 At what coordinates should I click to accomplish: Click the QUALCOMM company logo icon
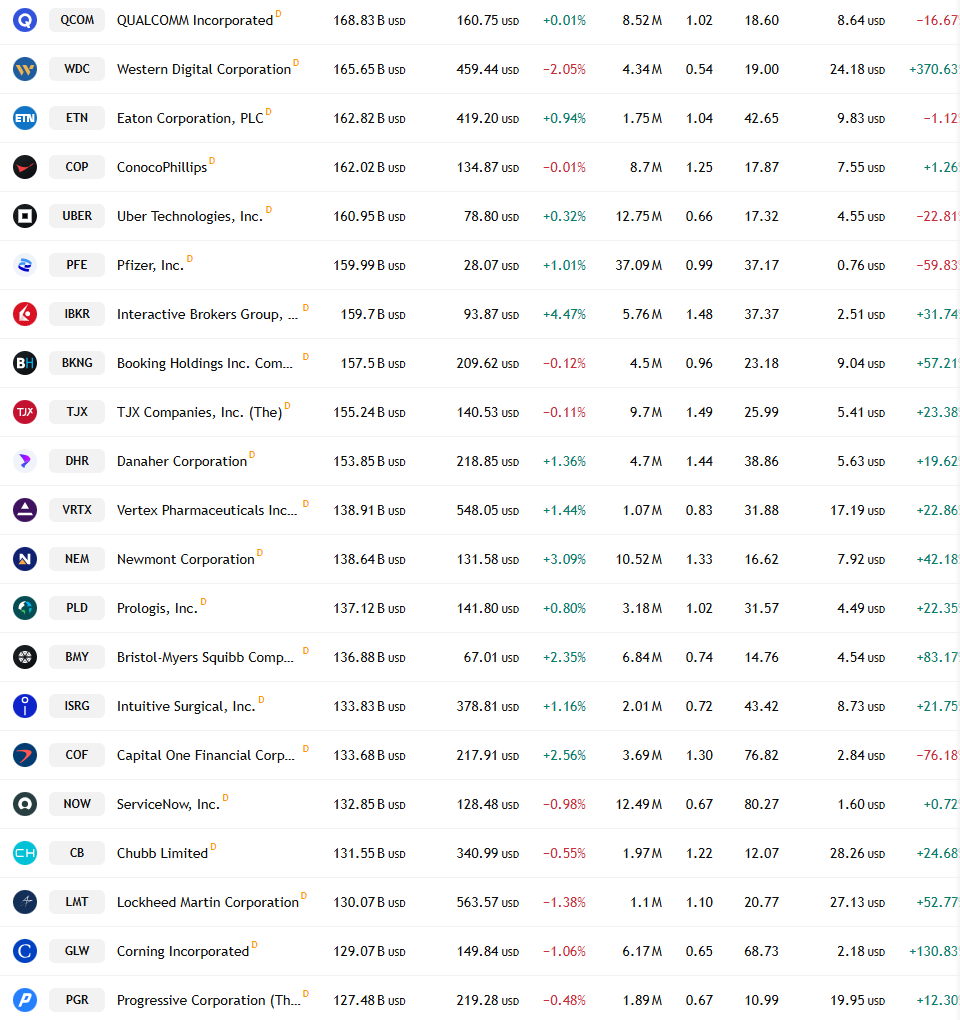click(25, 20)
